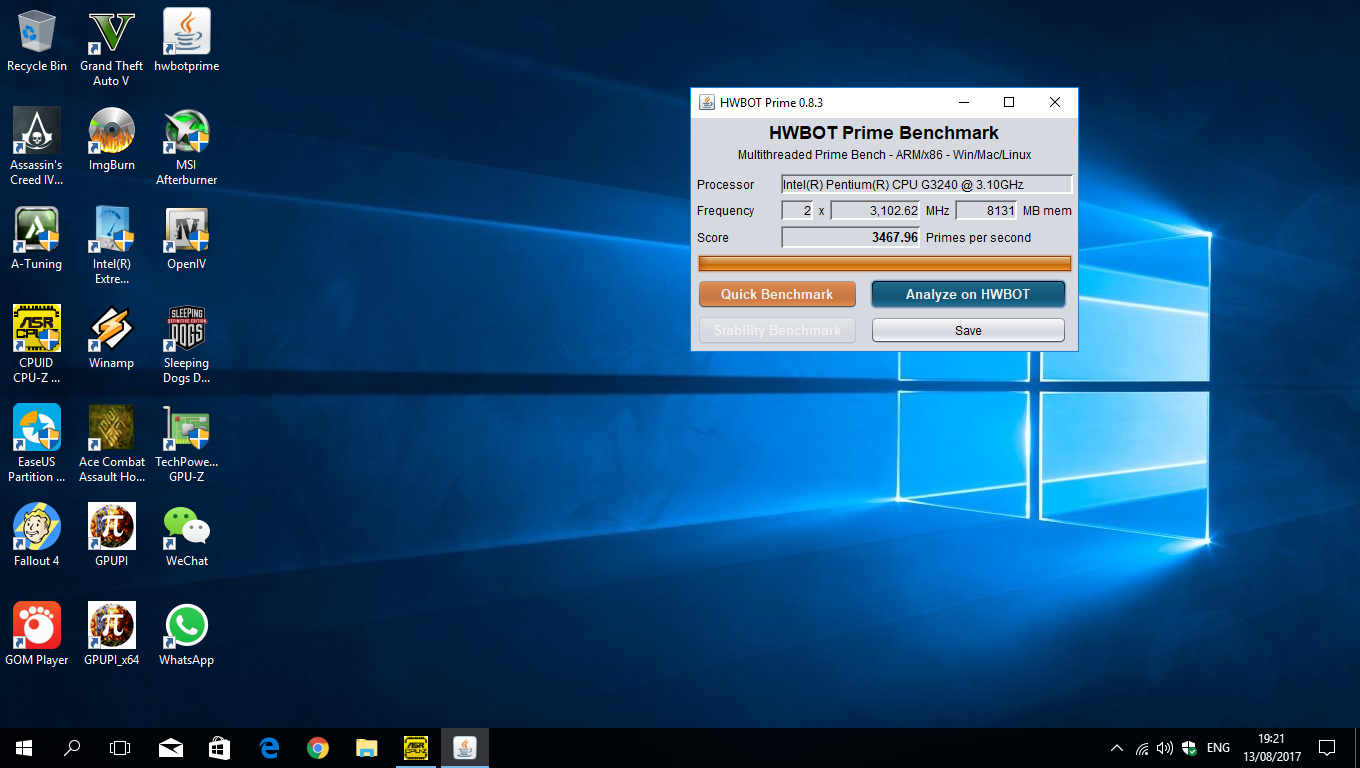Viewport: 1360px width, 768px height.
Task: Click the orange benchmark progress bar
Action: (x=884, y=263)
